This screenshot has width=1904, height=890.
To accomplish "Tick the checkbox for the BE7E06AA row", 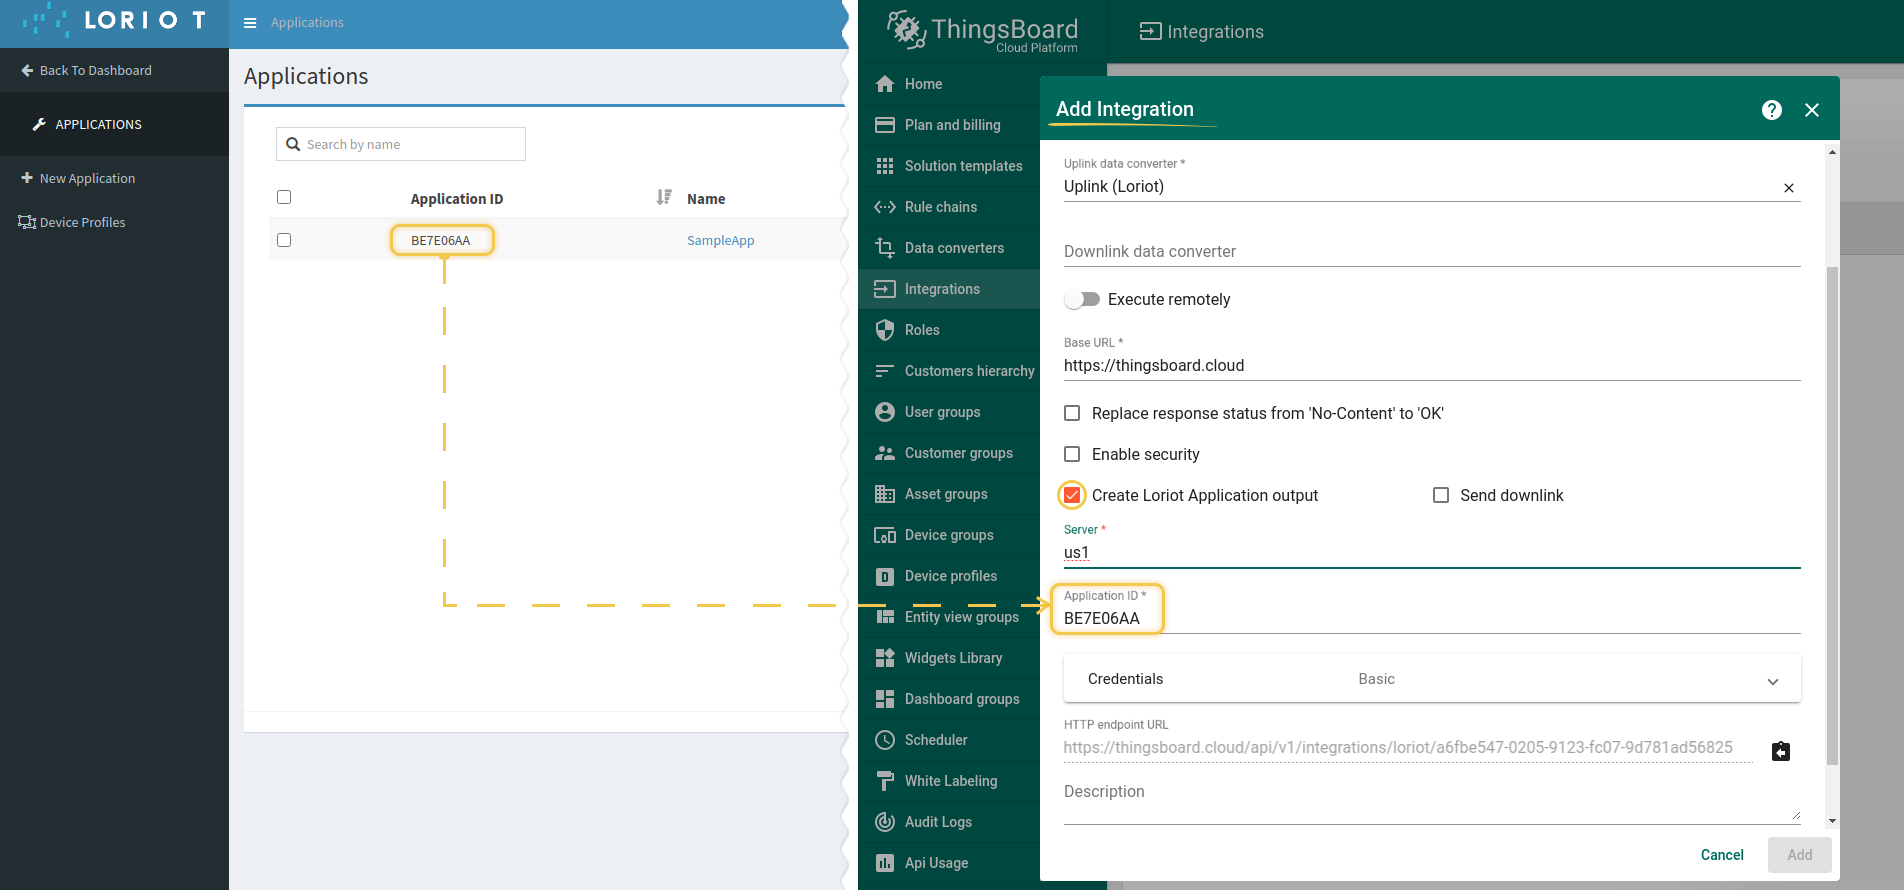I will pyautogui.click(x=284, y=240).
